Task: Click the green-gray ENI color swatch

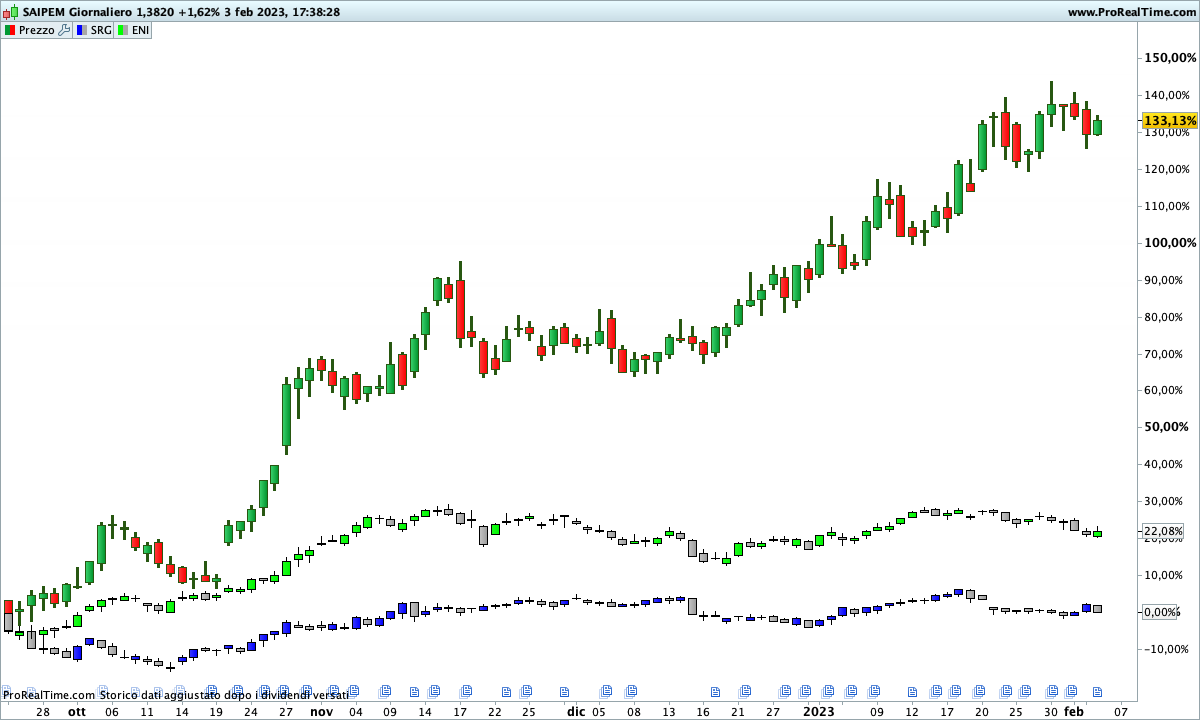Action: [123, 30]
